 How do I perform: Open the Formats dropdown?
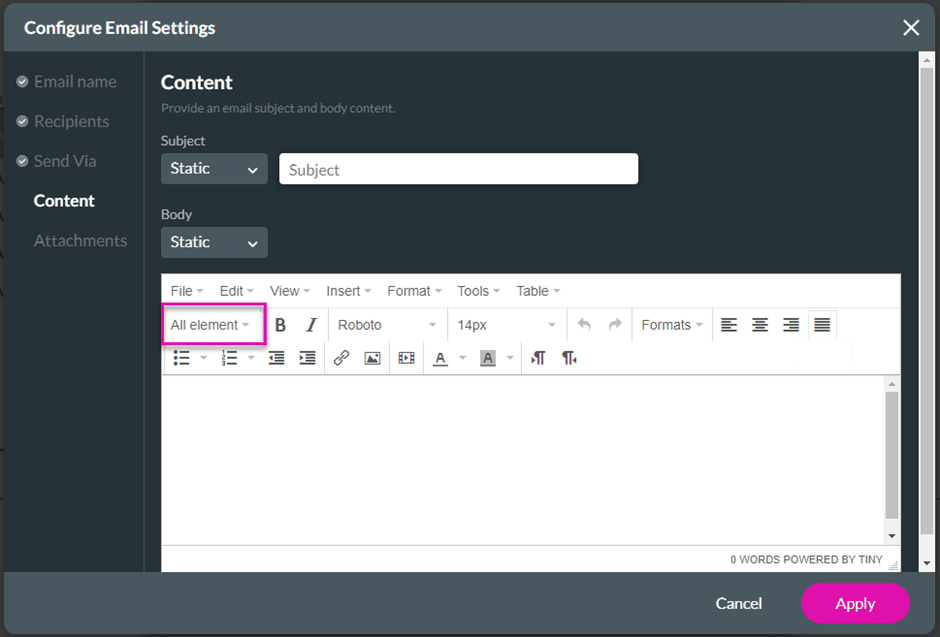671,324
